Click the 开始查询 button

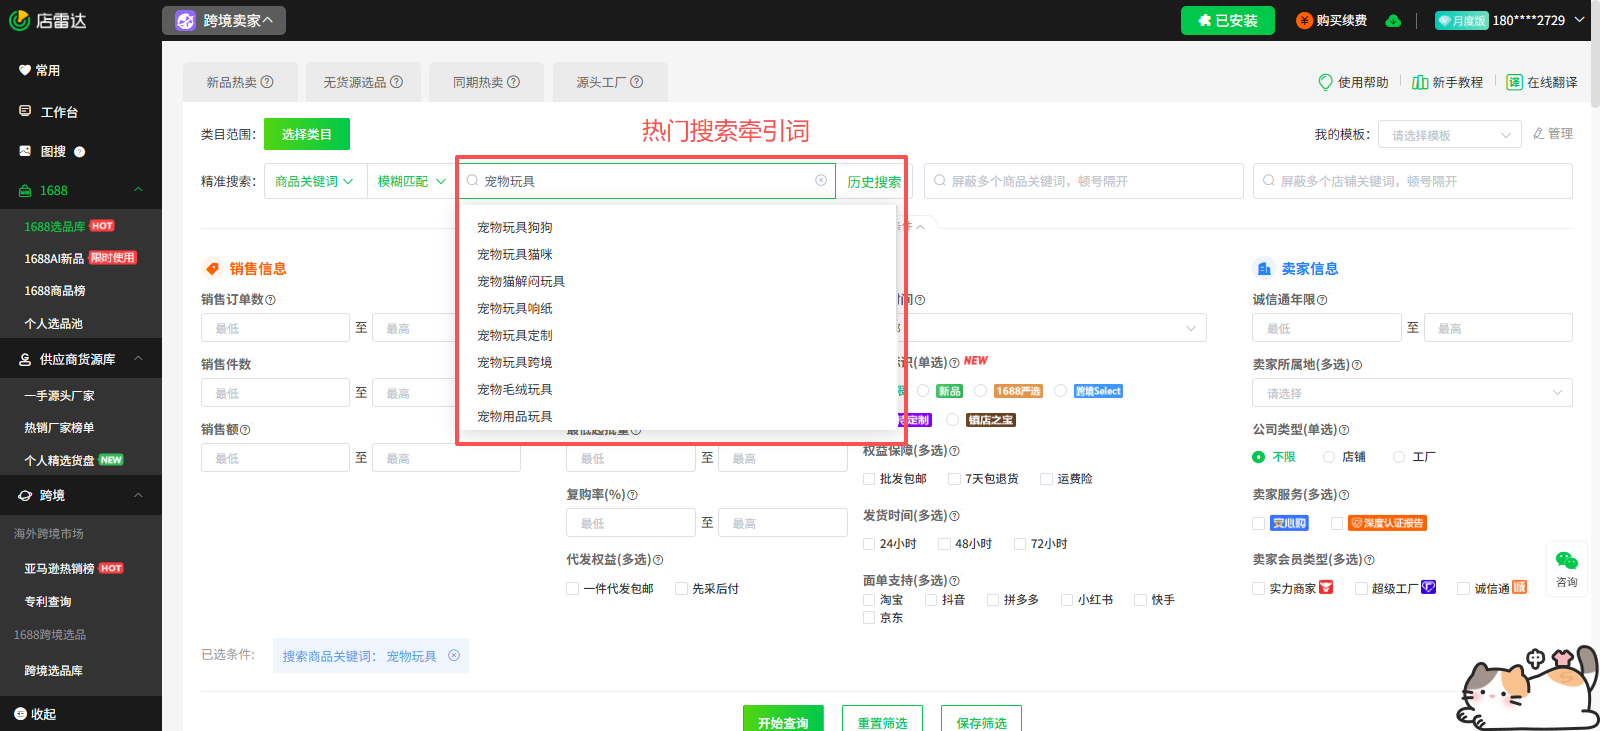[x=783, y=720]
